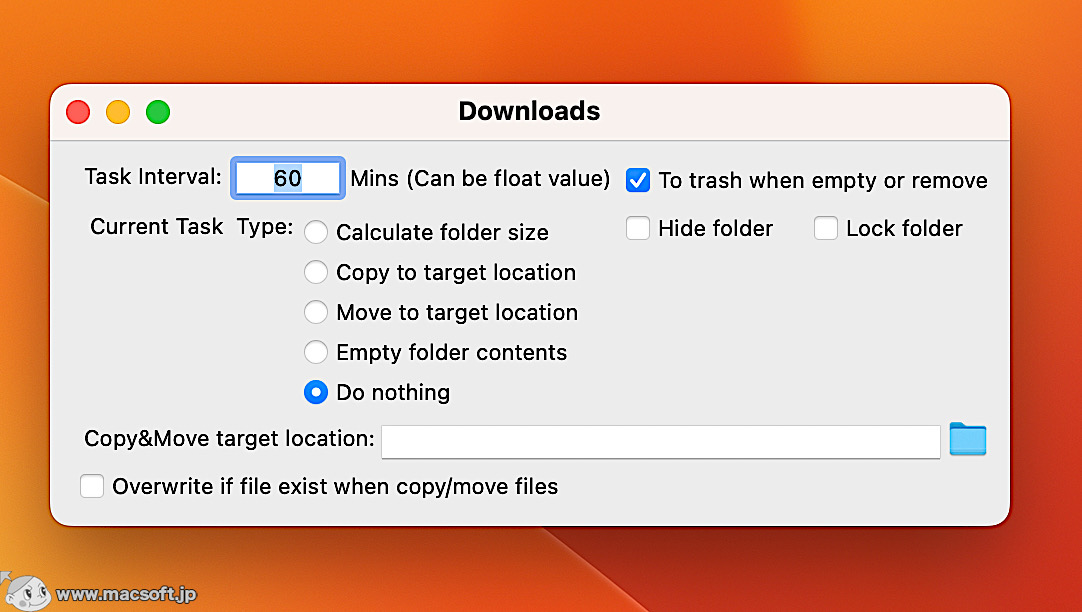Viewport: 1082px width, 612px height.
Task: Click the Task Interval input field
Action: (288, 178)
